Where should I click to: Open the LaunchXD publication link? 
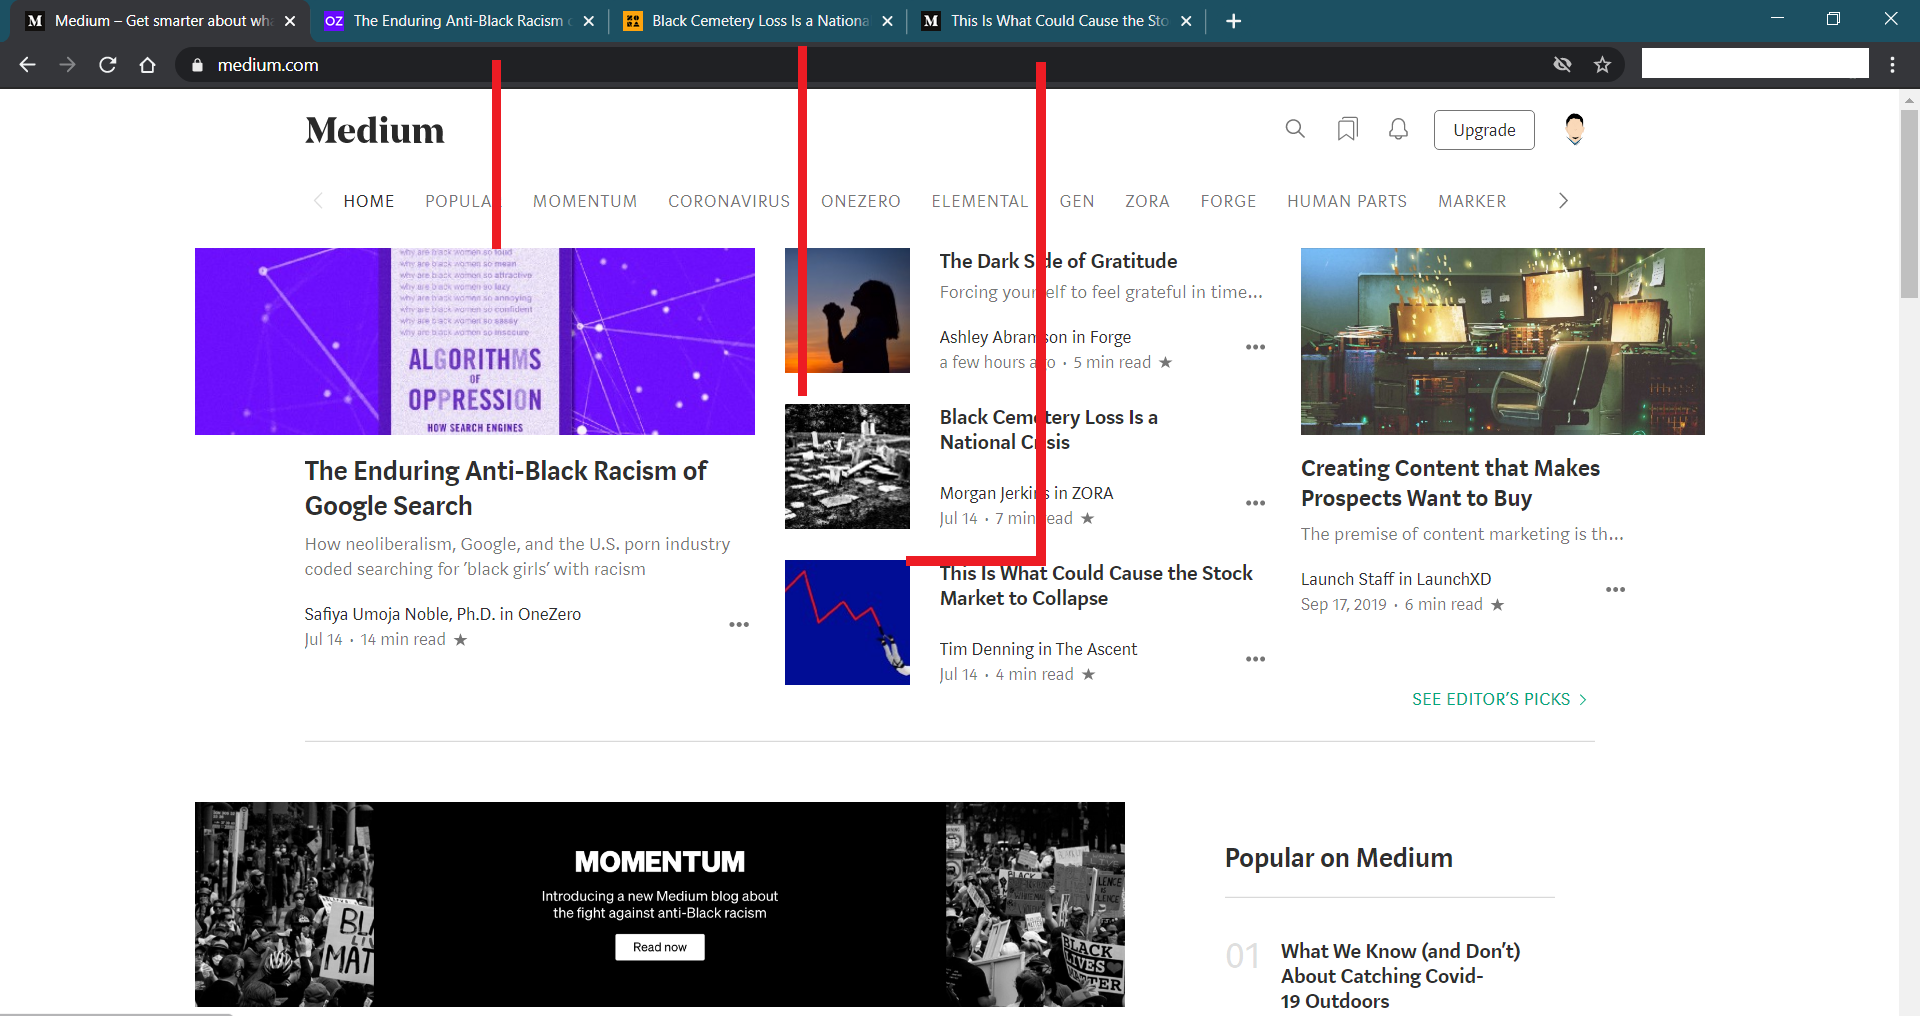[x=1453, y=579]
